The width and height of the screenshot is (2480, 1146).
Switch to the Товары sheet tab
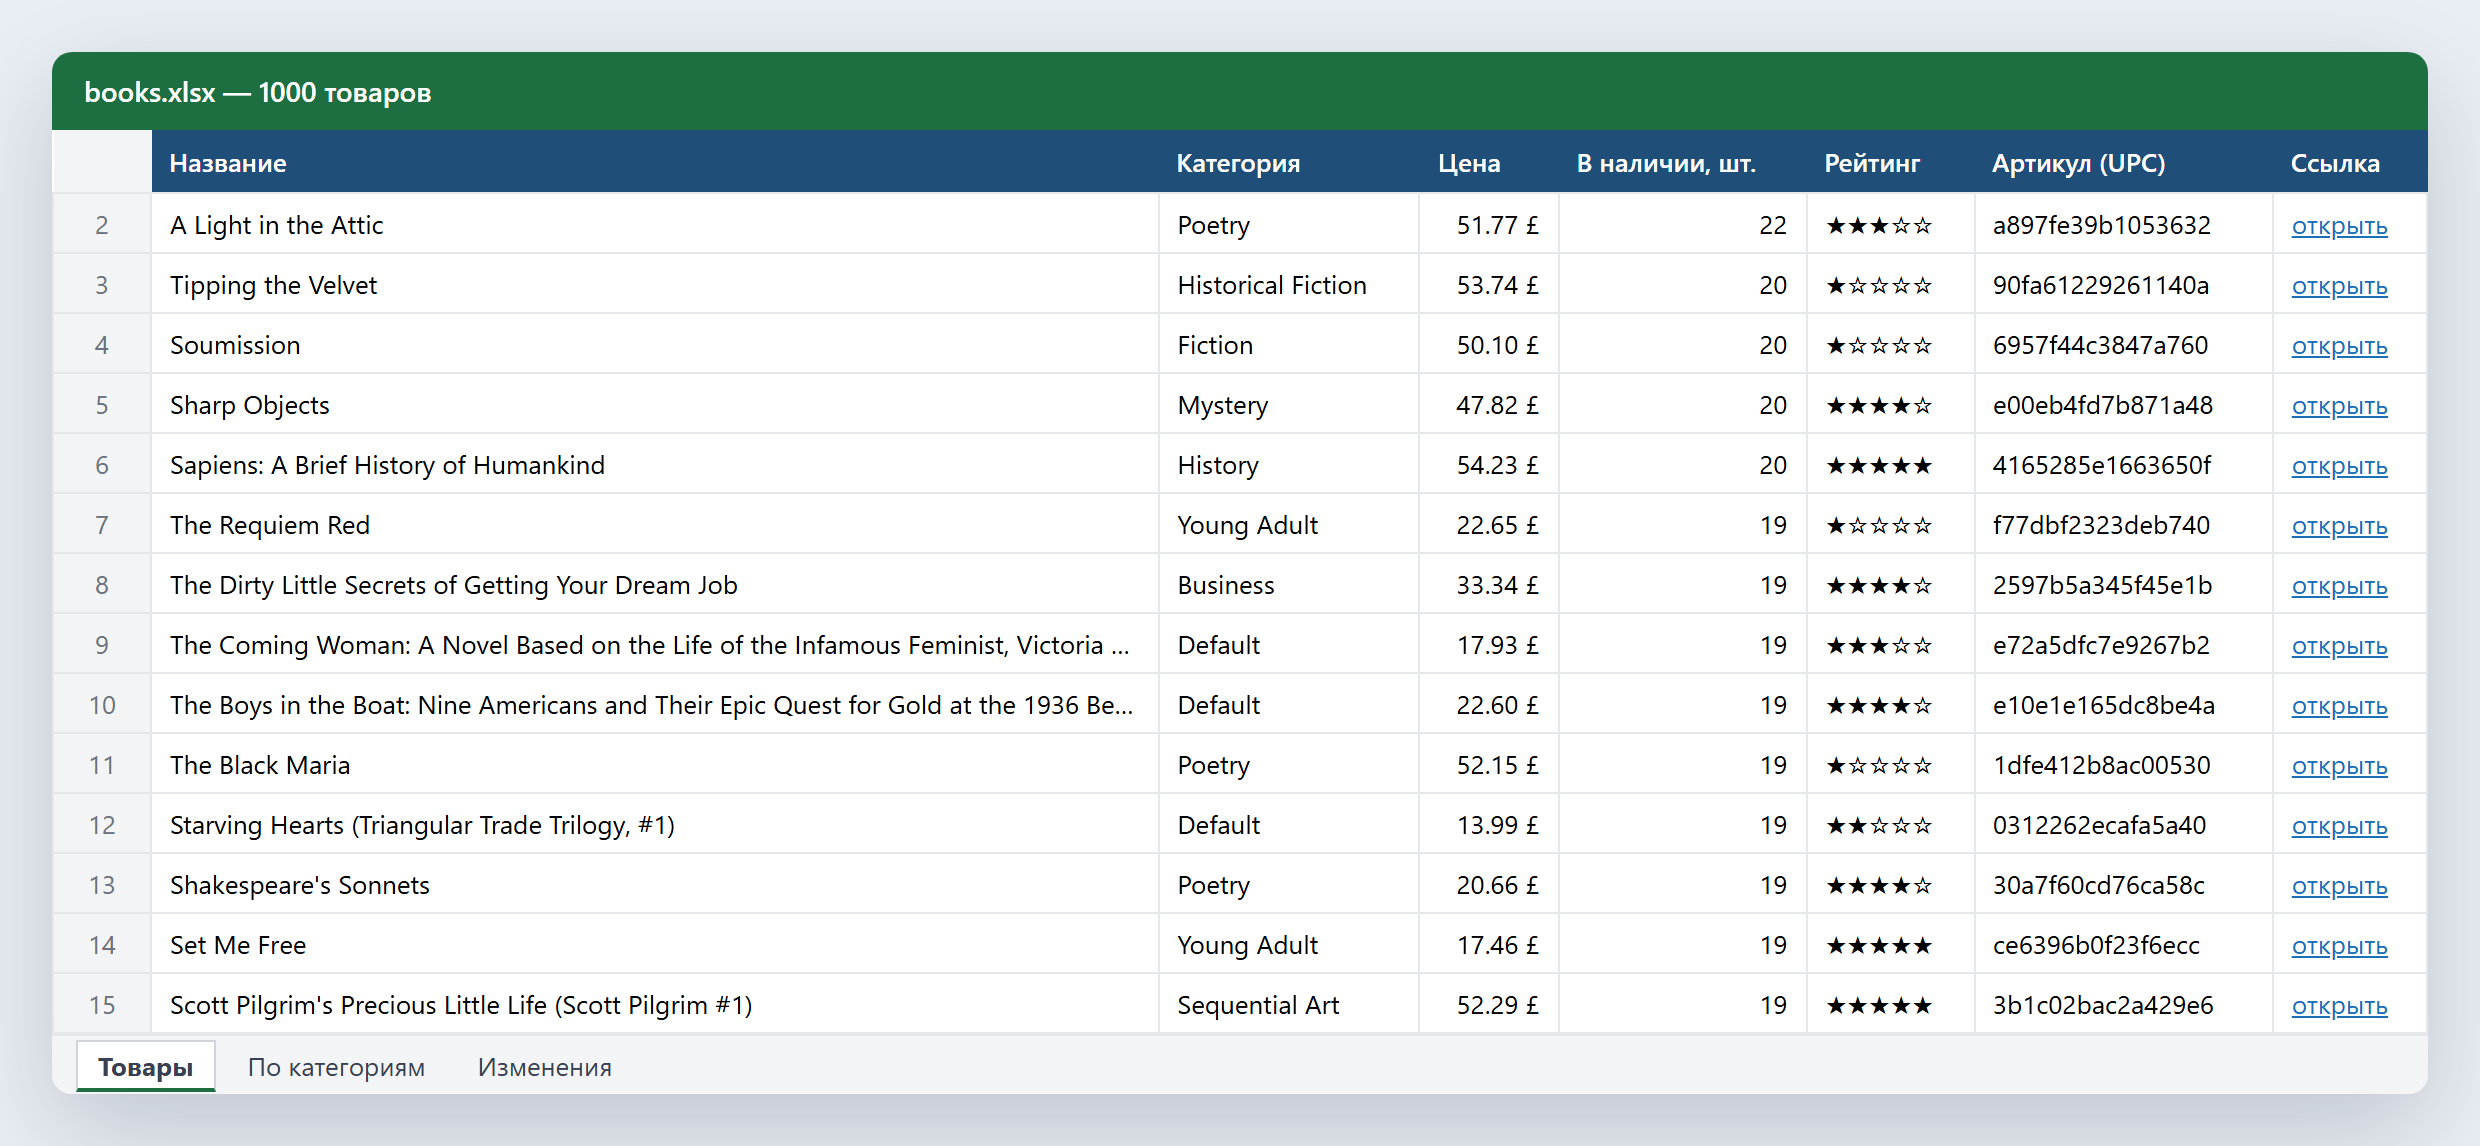pos(146,1067)
